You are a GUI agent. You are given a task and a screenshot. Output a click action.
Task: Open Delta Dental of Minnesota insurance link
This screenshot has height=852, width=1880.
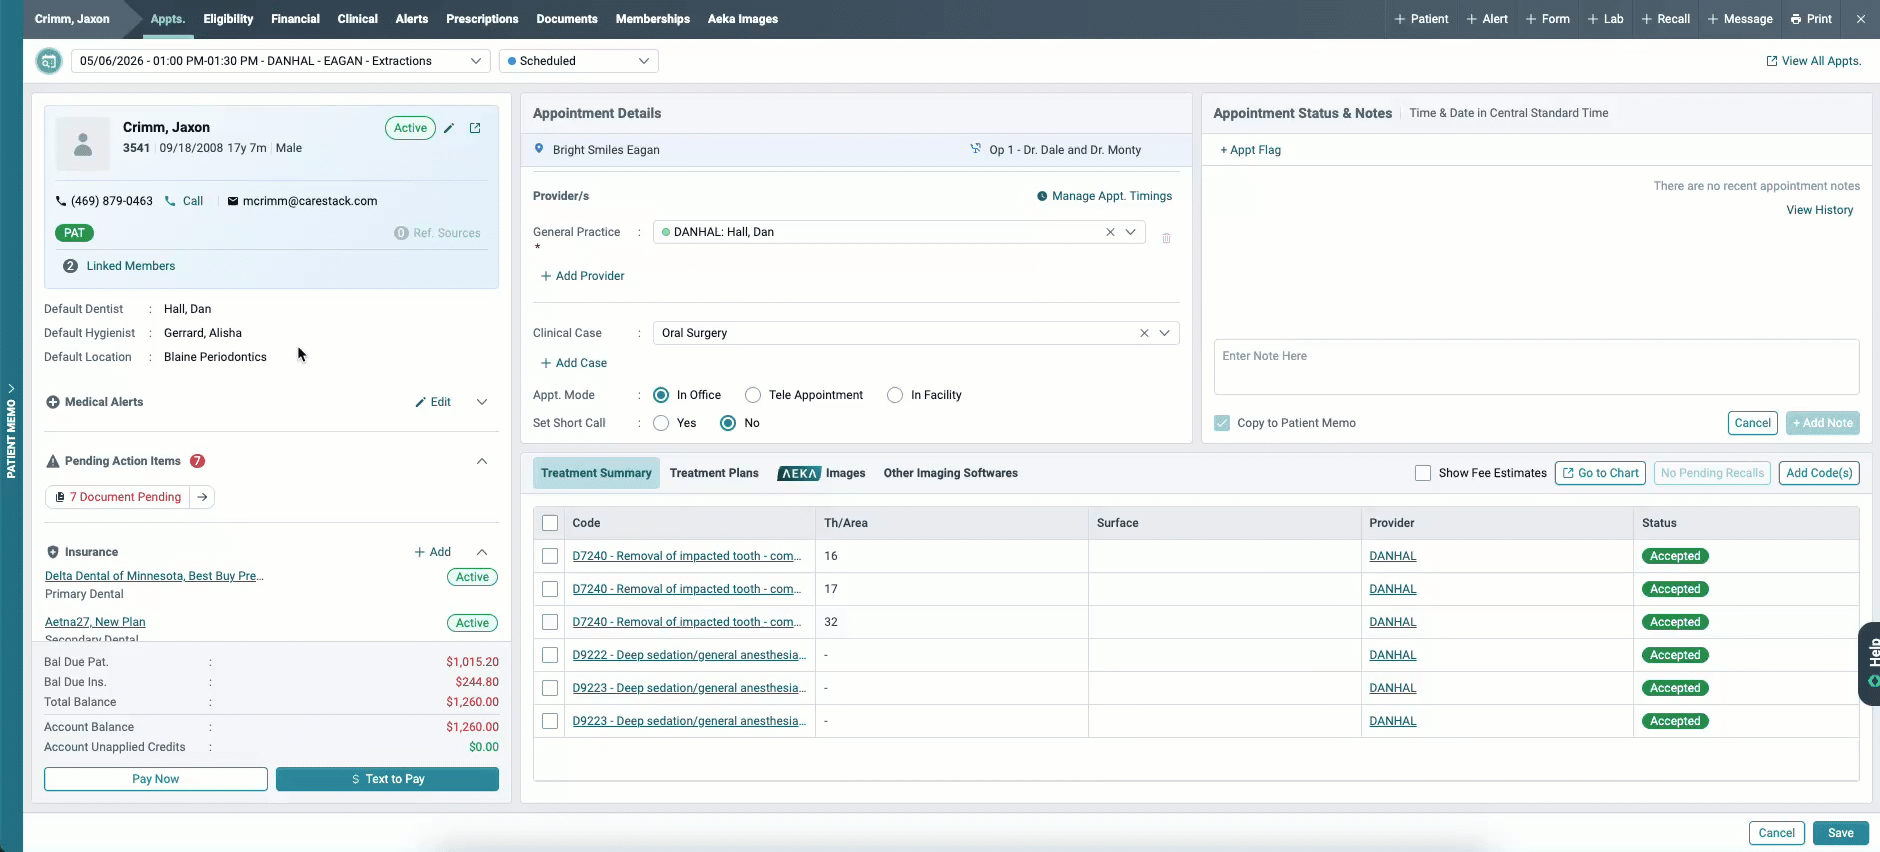[x=154, y=576]
